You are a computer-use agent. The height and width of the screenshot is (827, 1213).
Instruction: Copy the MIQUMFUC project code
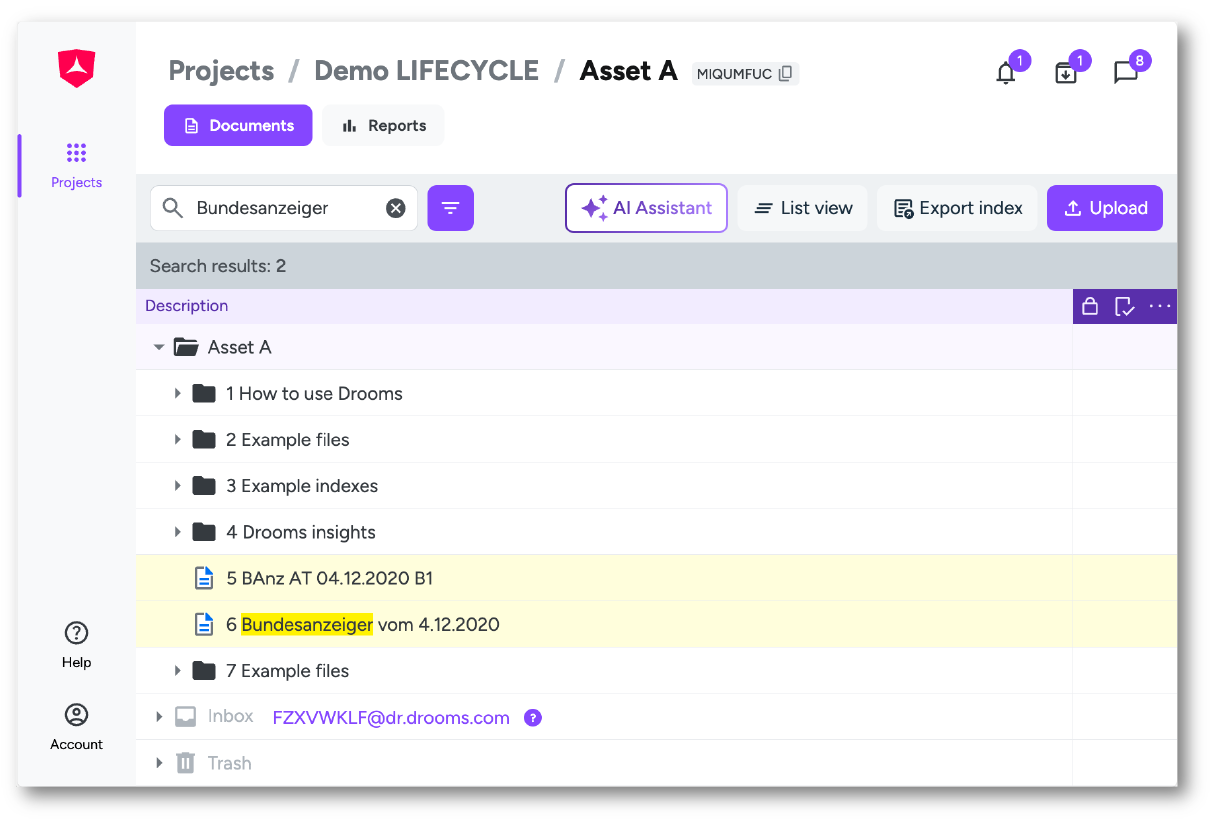point(786,73)
